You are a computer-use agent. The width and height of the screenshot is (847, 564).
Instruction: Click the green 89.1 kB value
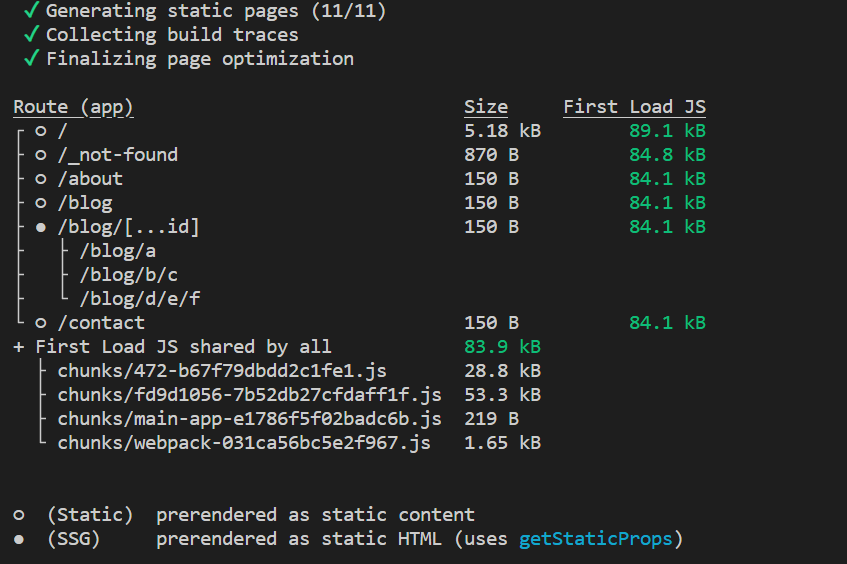tap(667, 131)
